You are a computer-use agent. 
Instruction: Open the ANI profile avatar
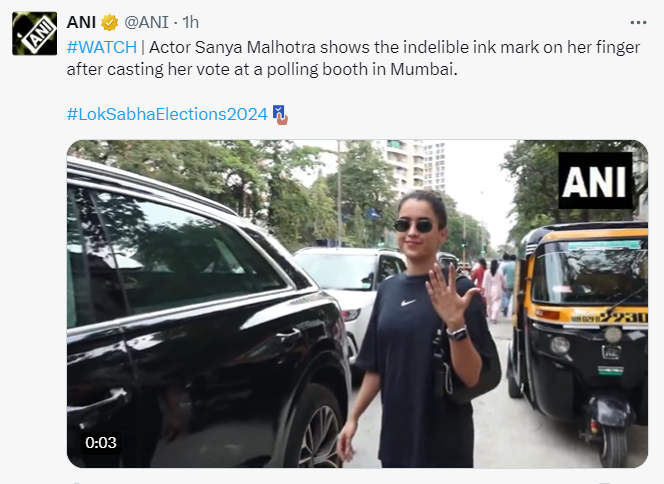pos(34,33)
